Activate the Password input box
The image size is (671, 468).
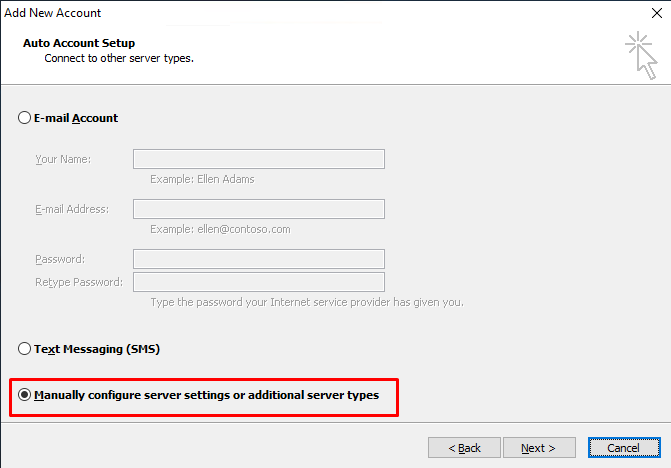point(258,259)
